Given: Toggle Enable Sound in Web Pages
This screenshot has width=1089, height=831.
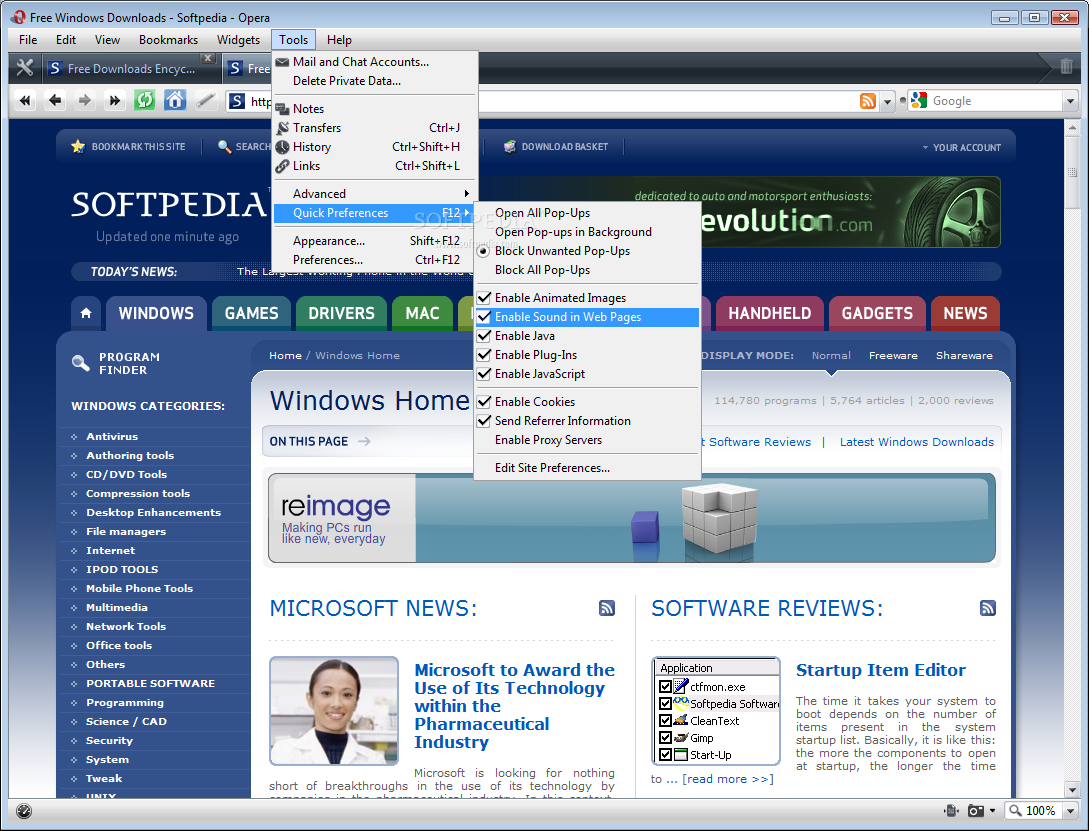Looking at the screenshot, I should [588, 317].
